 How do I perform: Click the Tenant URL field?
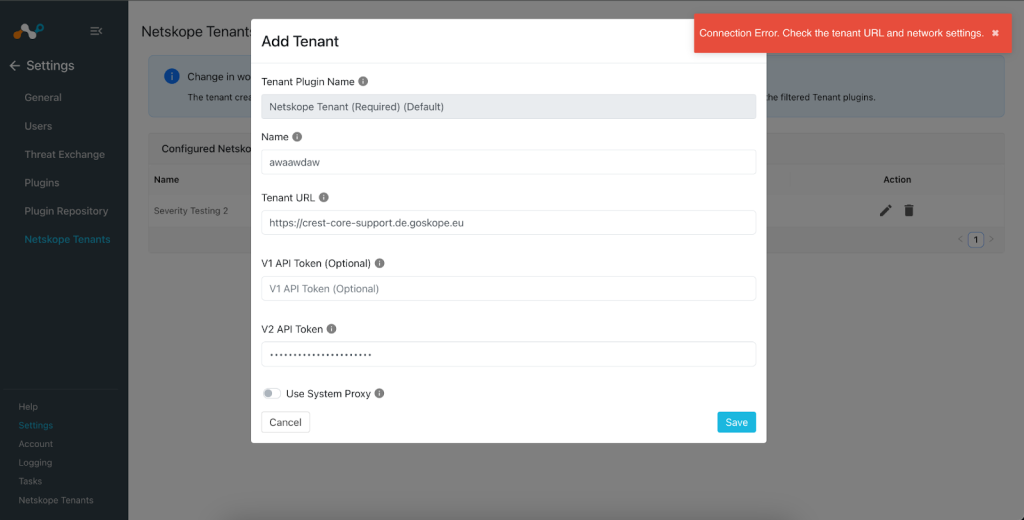click(509, 223)
